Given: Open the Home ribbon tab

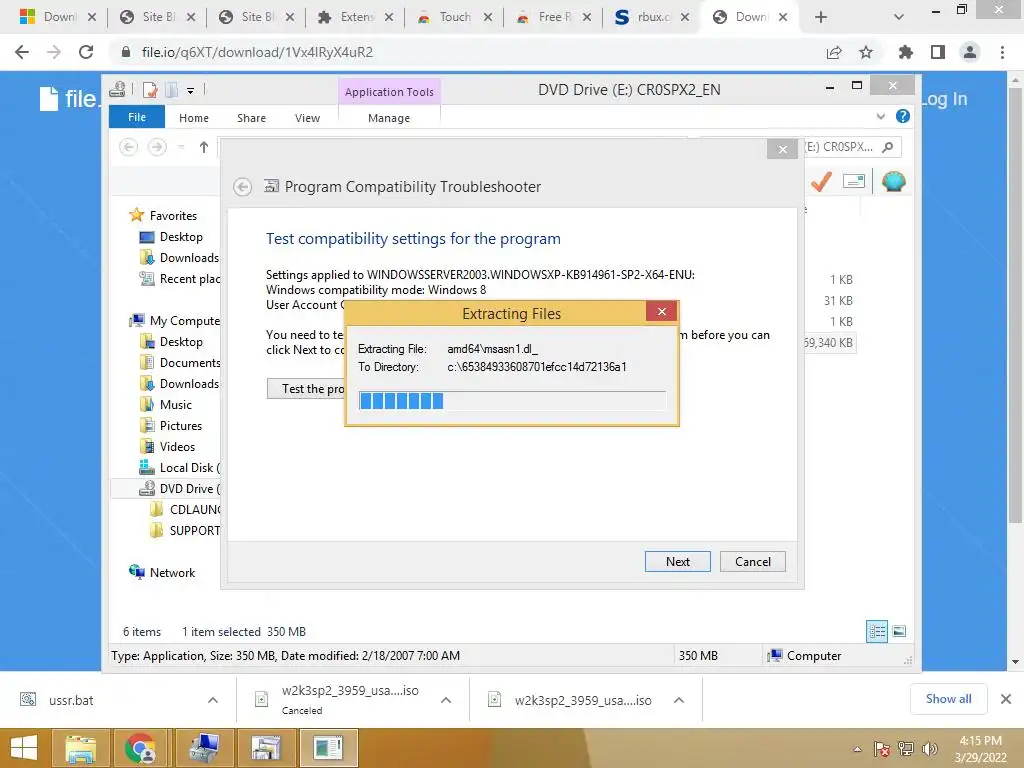Looking at the screenshot, I should click(x=194, y=118).
